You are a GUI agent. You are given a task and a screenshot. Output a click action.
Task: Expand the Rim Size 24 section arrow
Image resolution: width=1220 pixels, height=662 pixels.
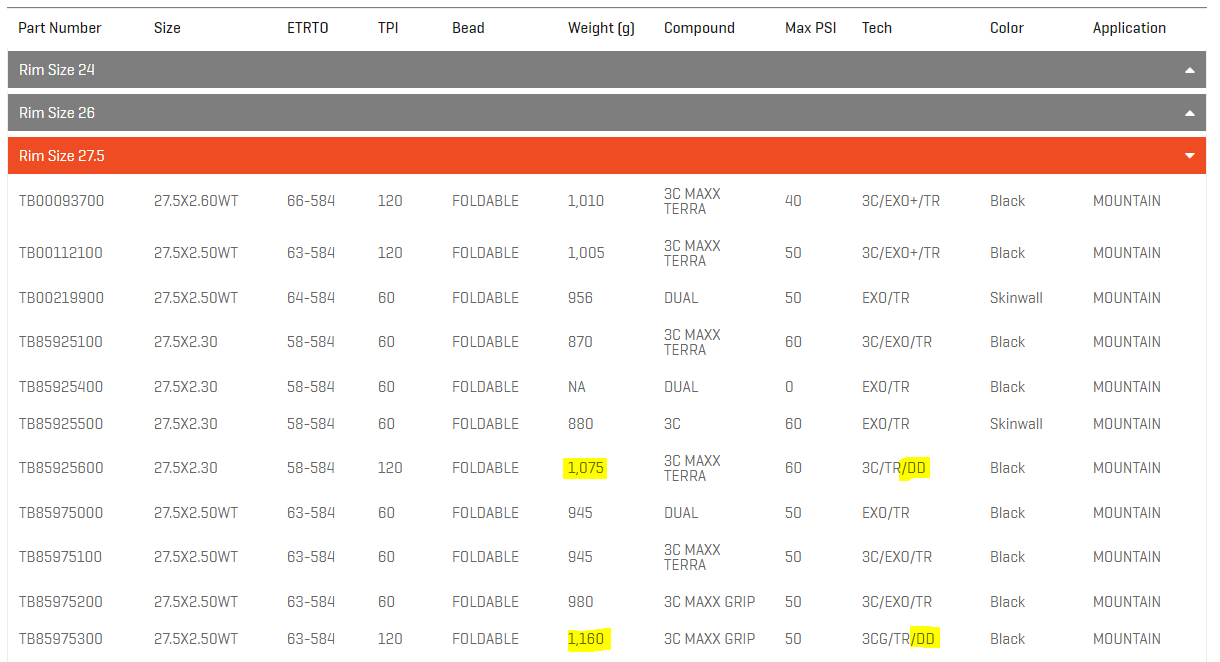(x=1189, y=70)
